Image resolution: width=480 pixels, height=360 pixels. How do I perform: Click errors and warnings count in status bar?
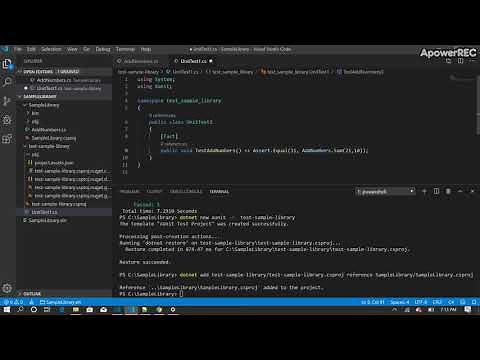[x=13, y=302]
